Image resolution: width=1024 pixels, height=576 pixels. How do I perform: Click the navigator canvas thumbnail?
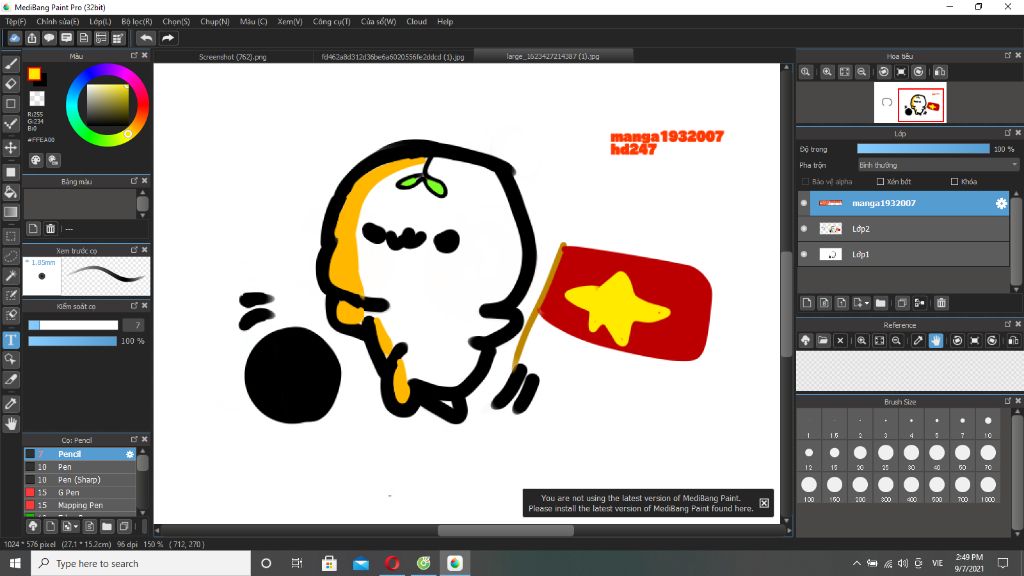(910, 103)
